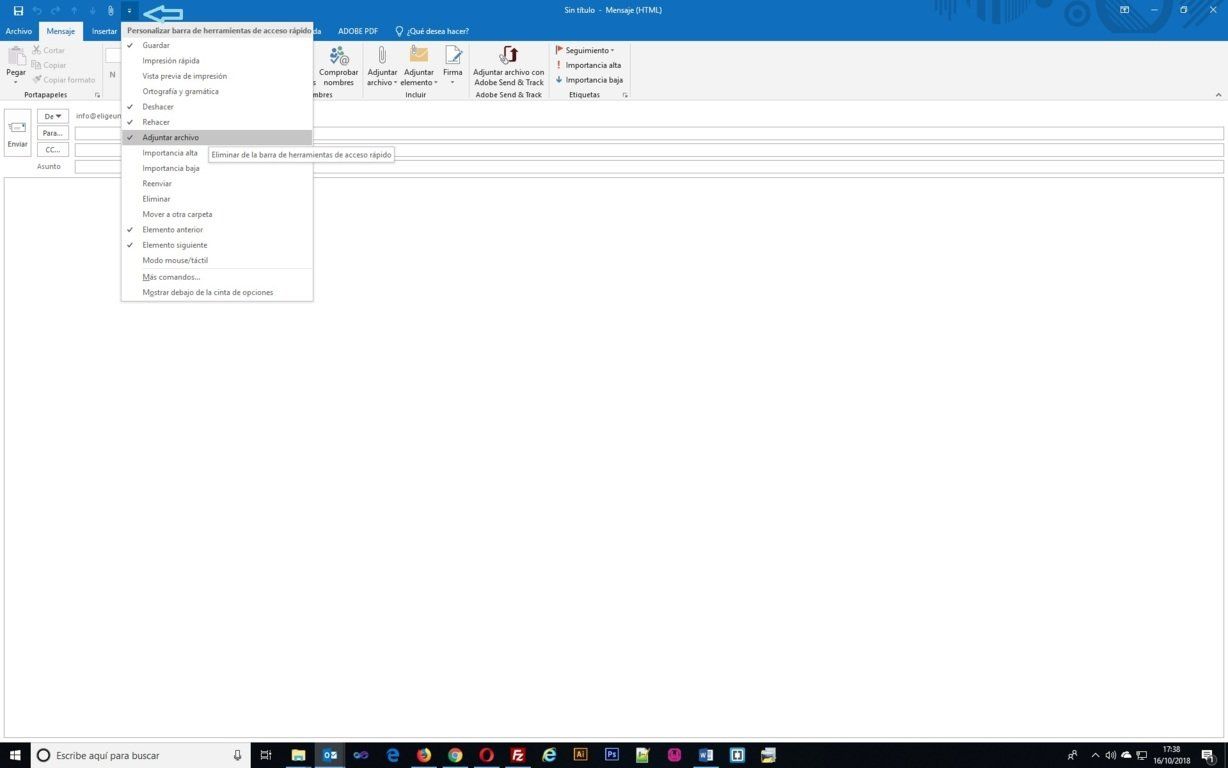Expand the Seguimiento dropdown
The height and width of the screenshot is (768, 1228).
point(588,50)
